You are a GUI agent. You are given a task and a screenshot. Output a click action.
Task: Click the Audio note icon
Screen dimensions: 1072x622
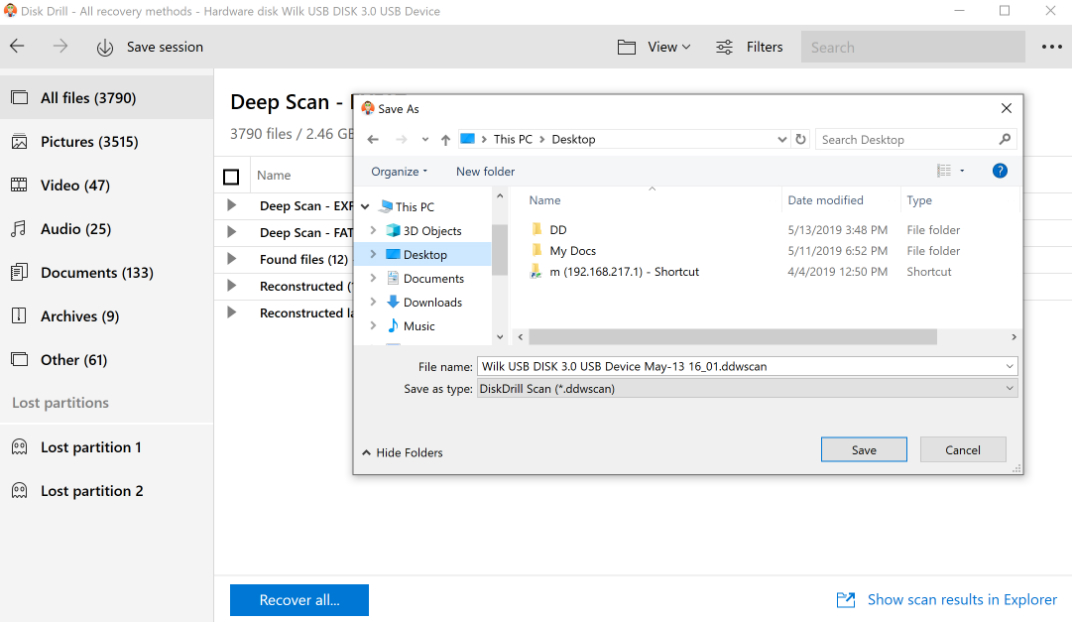[x=19, y=229]
